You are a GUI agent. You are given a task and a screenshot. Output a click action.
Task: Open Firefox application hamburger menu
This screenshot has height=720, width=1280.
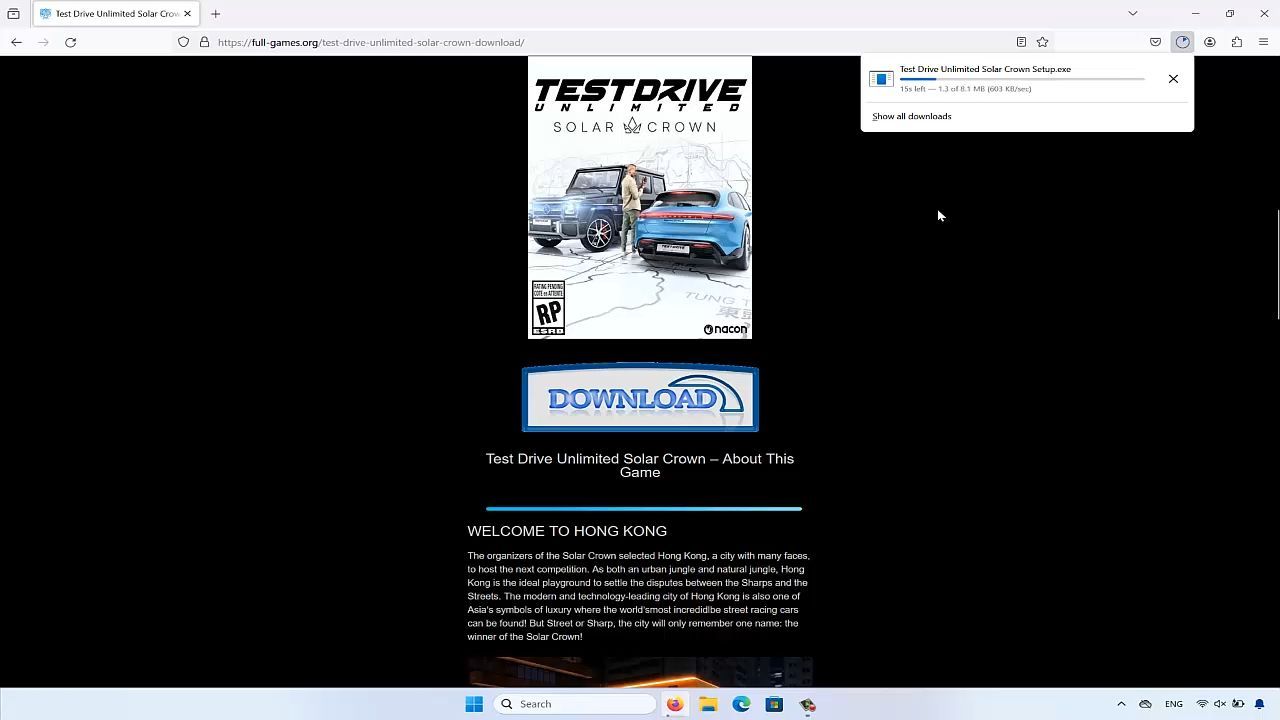(x=1264, y=42)
